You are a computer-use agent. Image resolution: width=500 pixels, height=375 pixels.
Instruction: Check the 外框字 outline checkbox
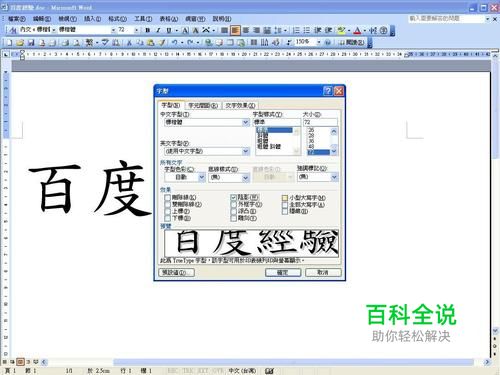(x=234, y=204)
